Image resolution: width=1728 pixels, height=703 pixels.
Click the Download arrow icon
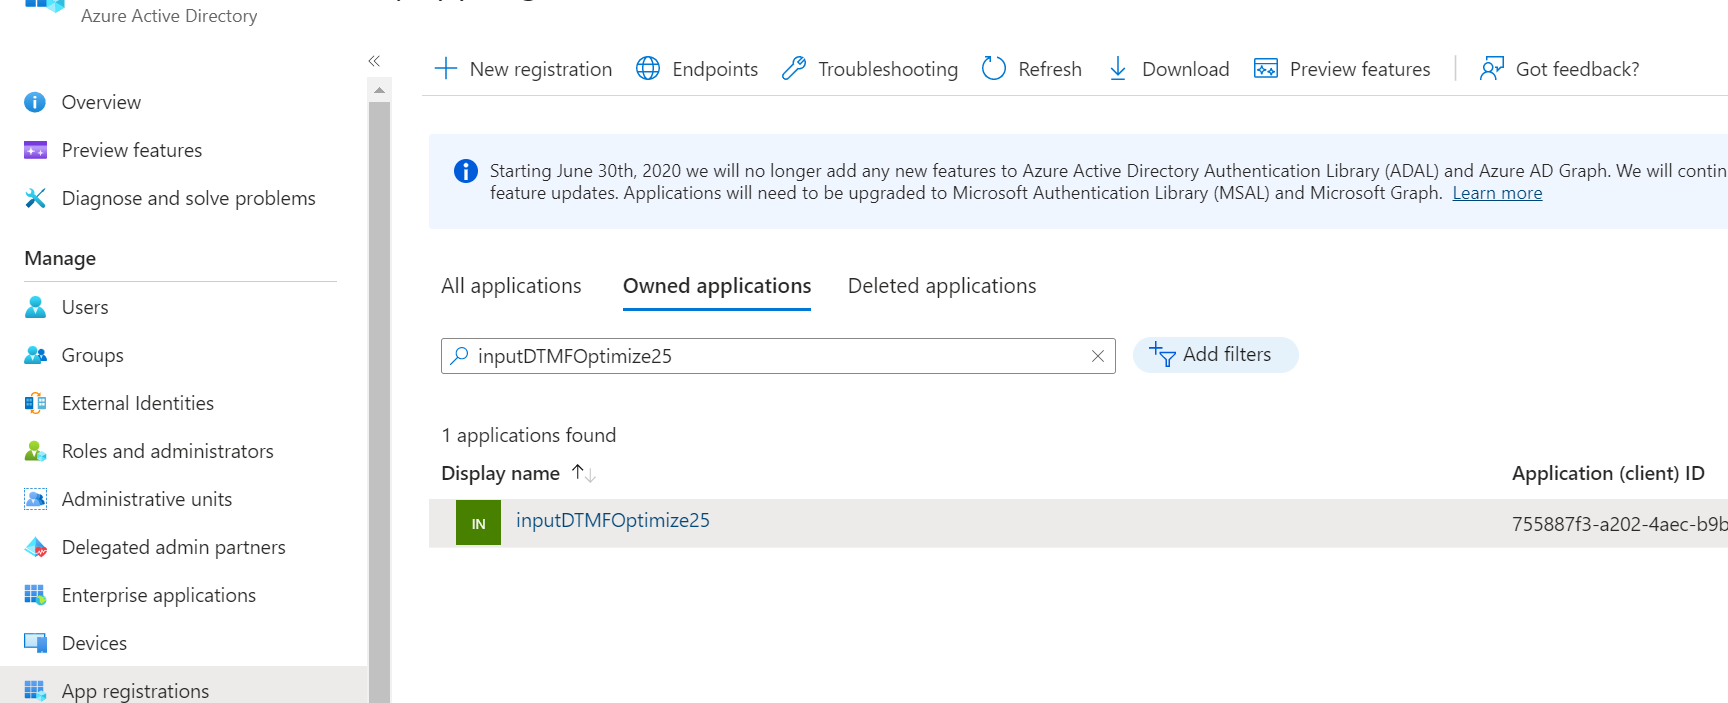click(1118, 68)
